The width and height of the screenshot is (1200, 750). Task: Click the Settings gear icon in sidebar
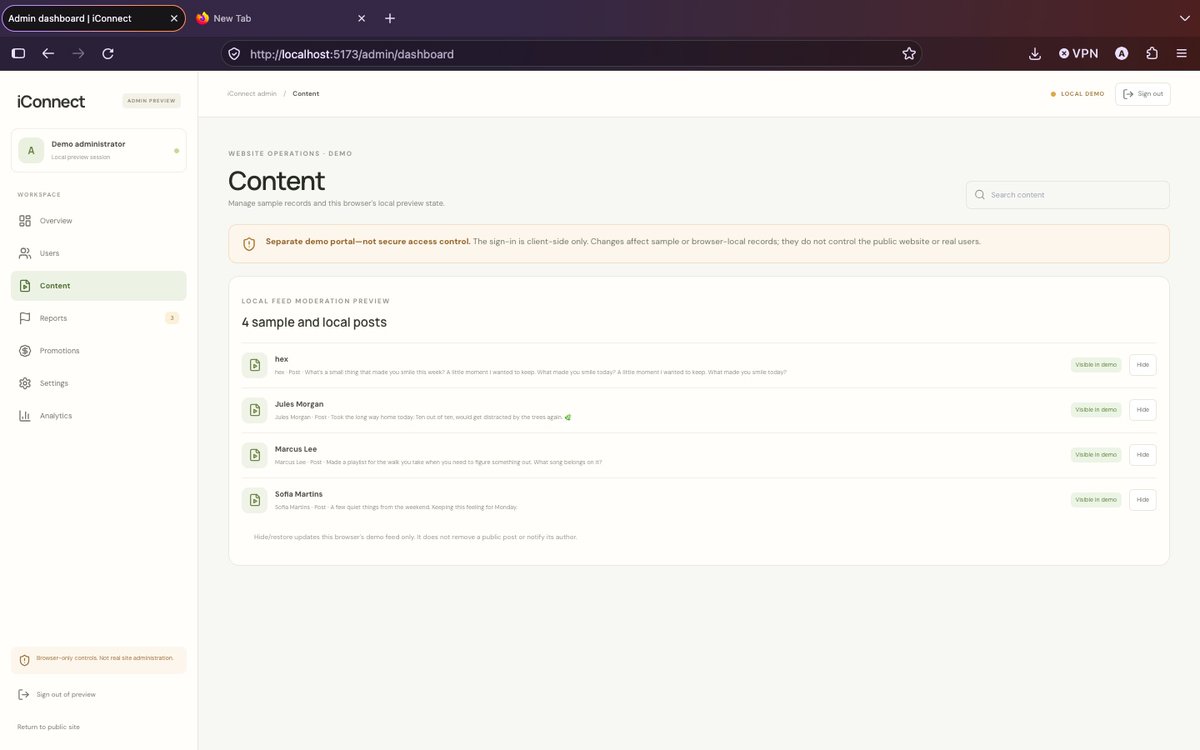click(25, 383)
